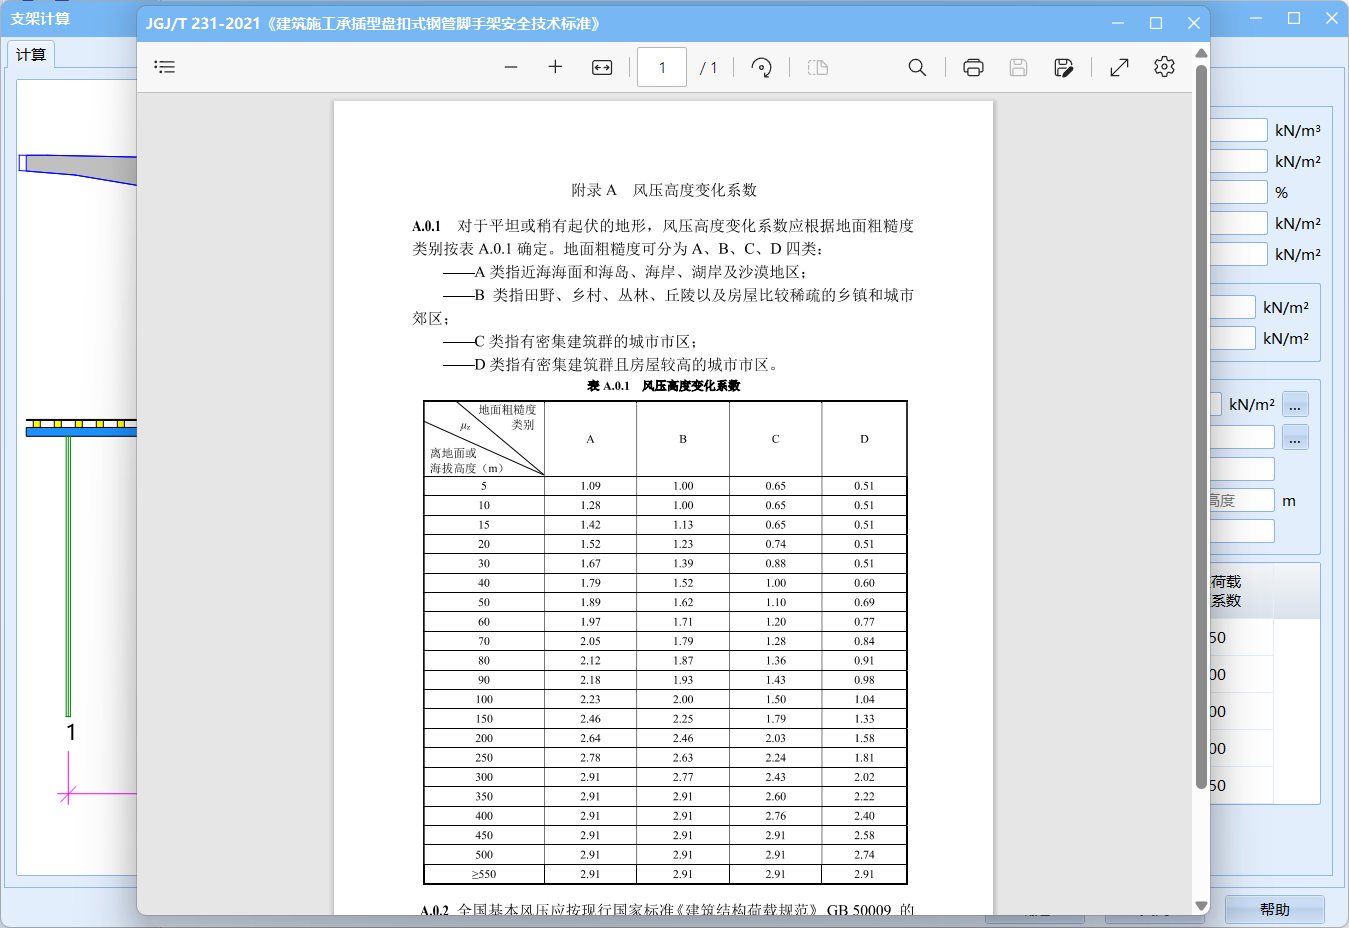The width and height of the screenshot is (1349, 928).
Task: Save a copy of the PDF
Action: click(x=1063, y=66)
